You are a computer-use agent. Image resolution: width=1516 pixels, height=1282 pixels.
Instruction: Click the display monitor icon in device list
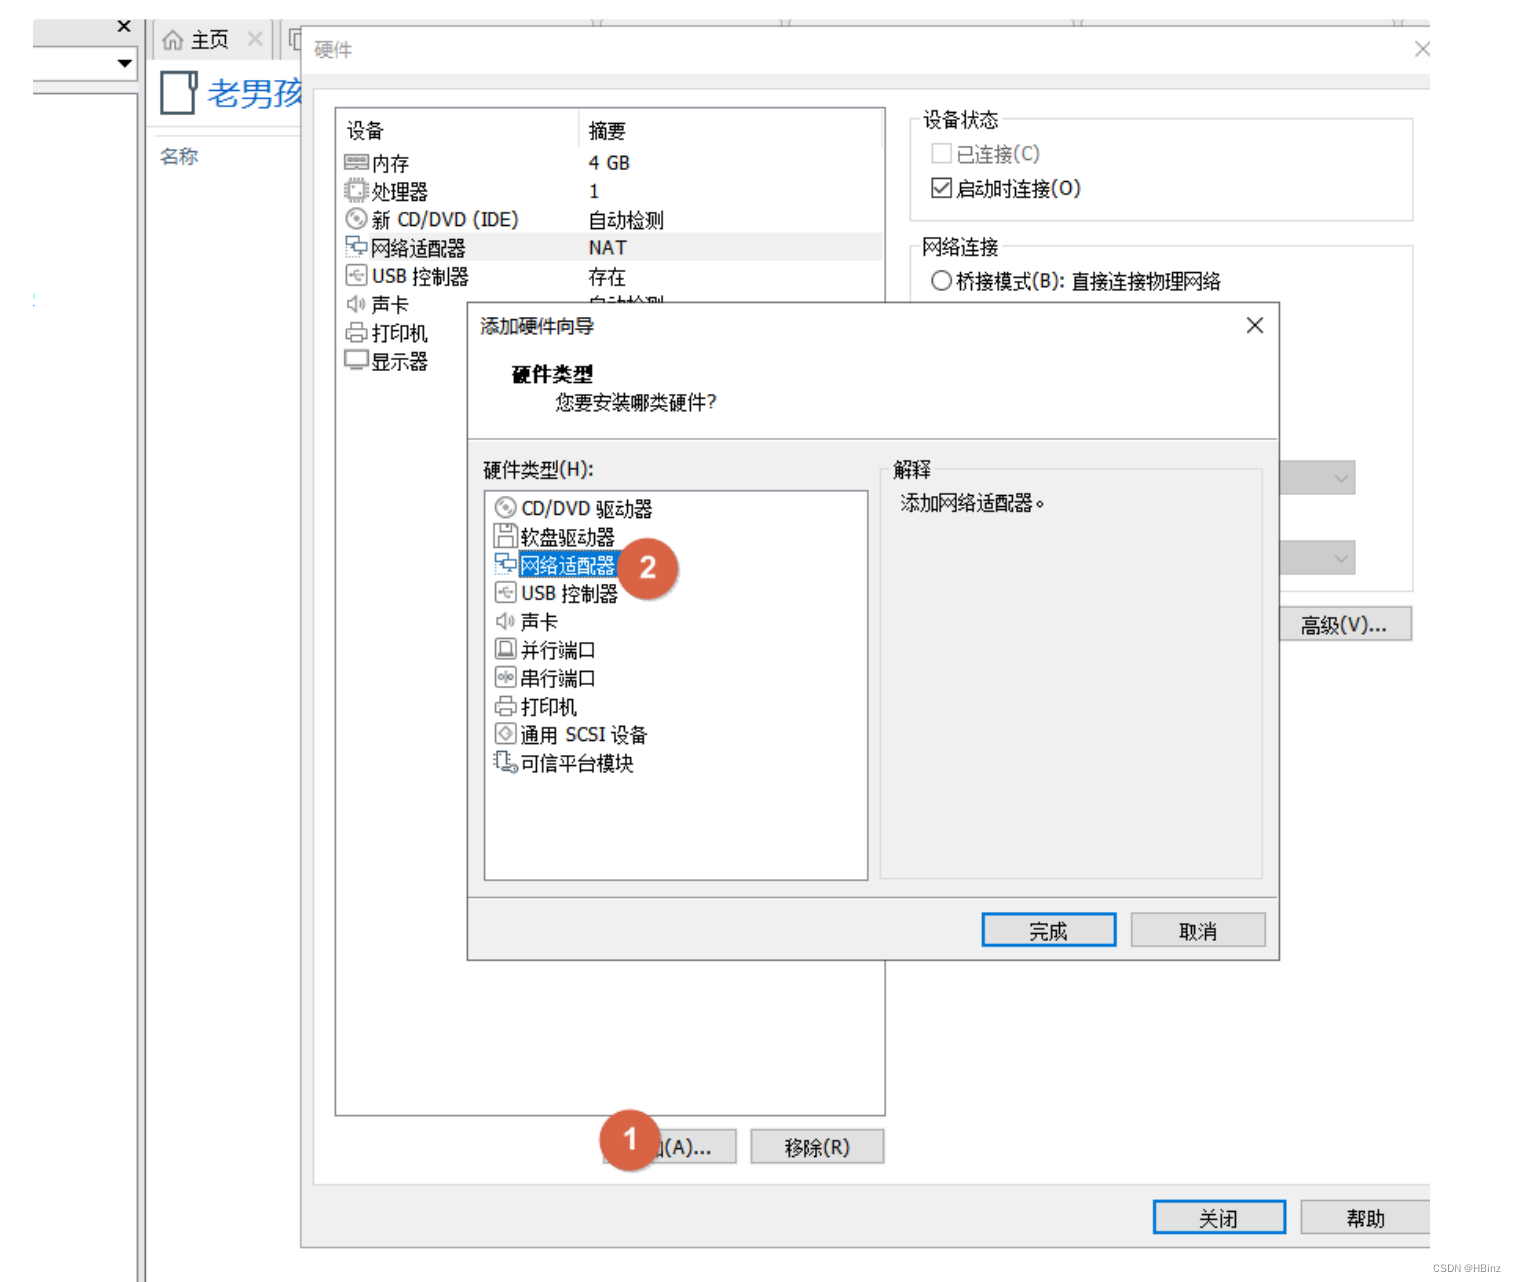tap(356, 360)
